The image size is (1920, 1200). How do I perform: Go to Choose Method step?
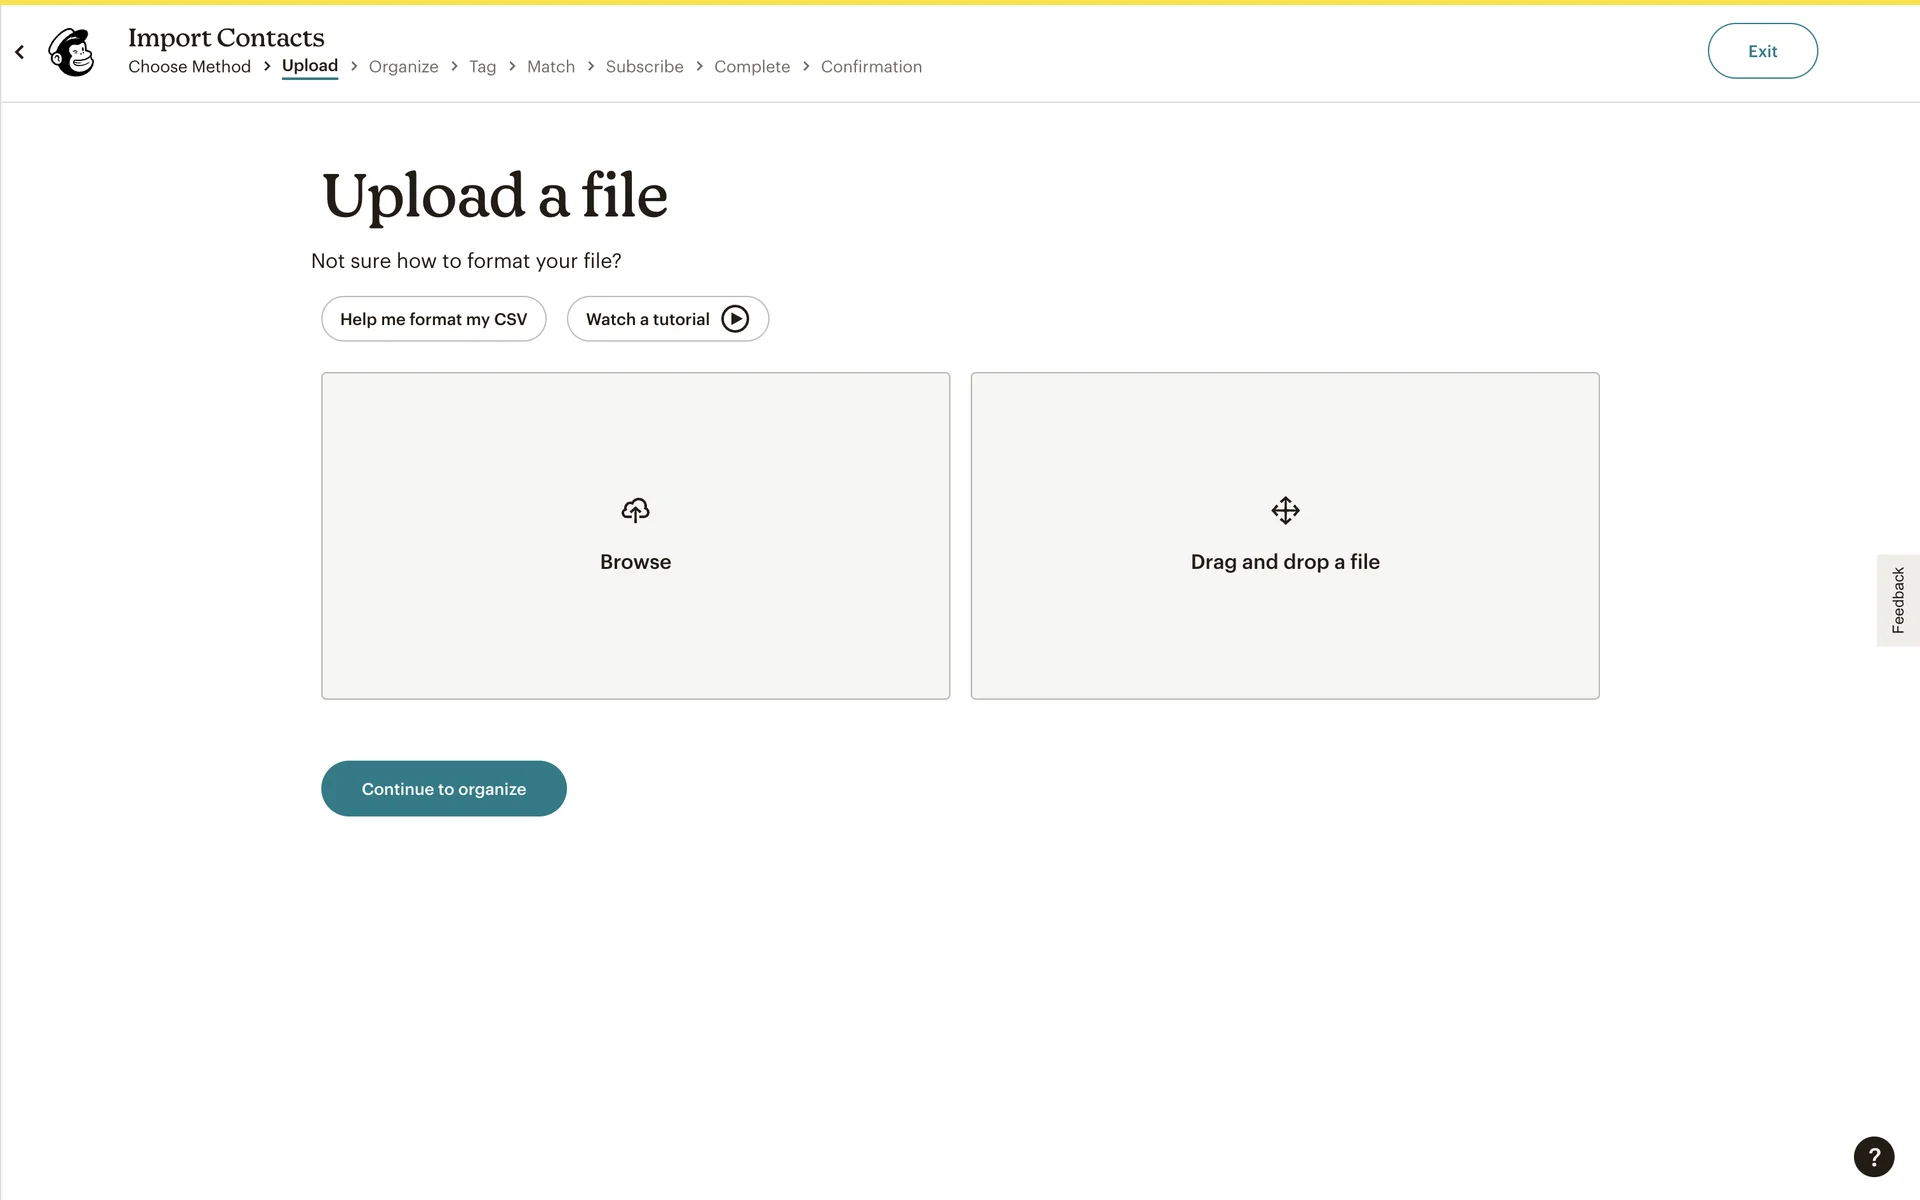point(189,67)
